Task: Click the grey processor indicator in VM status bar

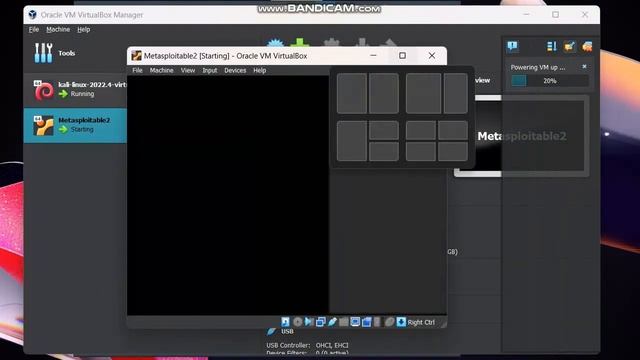Action: coord(377,322)
